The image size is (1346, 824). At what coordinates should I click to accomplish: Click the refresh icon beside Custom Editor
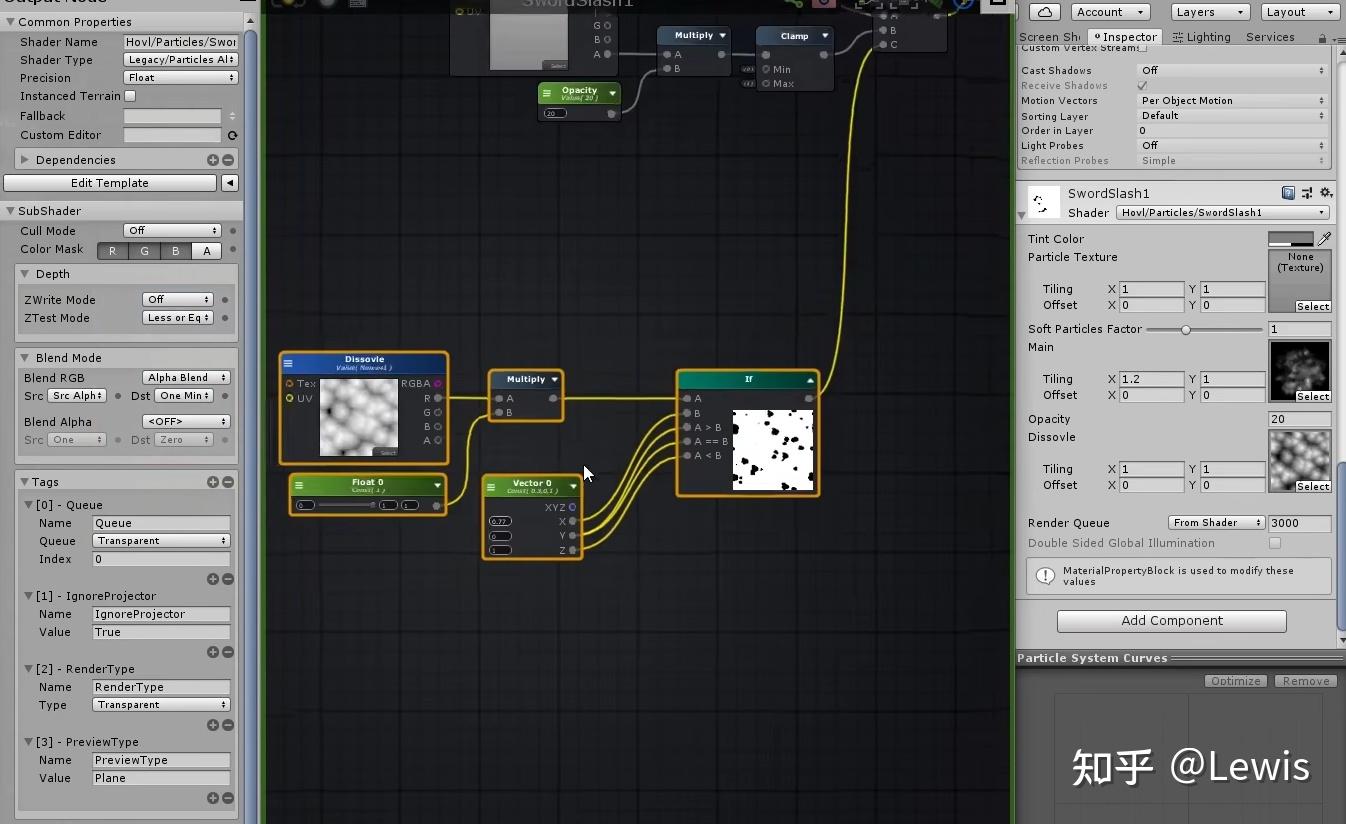(x=233, y=135)
